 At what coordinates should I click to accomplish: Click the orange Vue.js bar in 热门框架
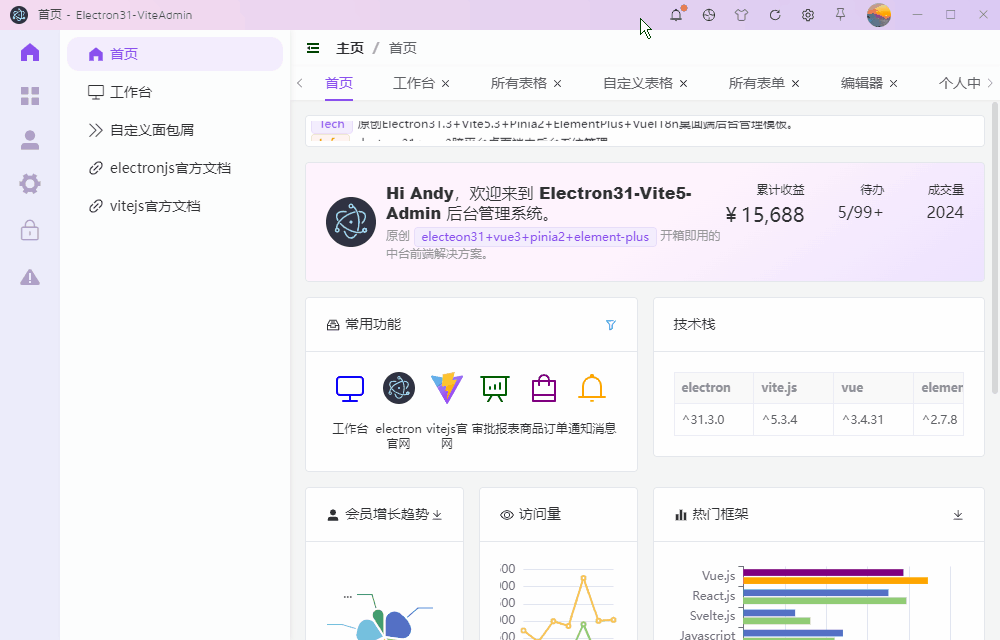pos(835,581)
